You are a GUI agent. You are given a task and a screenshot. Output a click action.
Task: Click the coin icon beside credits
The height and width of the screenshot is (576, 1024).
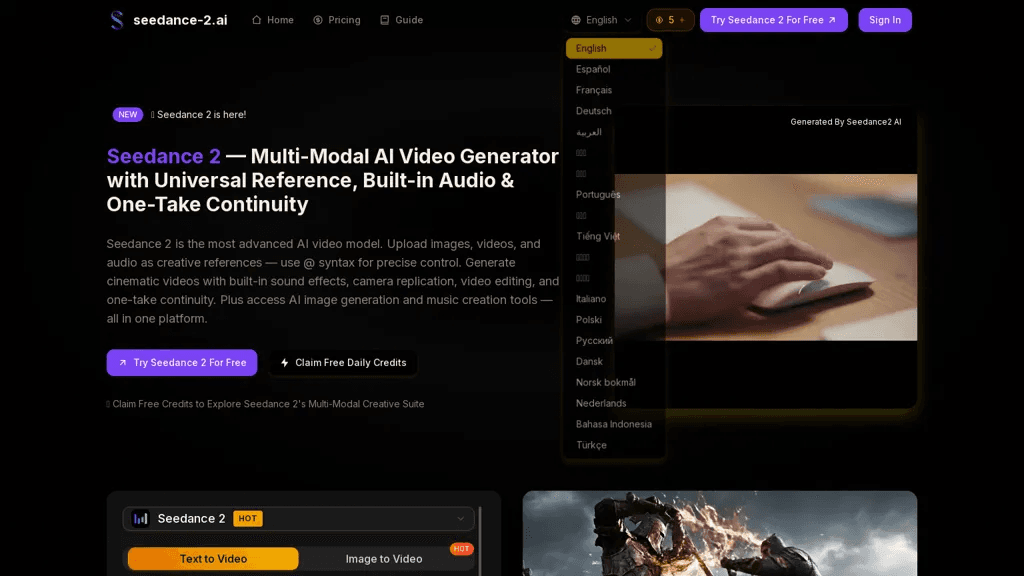pyautogui.click(x=659, y=20)
